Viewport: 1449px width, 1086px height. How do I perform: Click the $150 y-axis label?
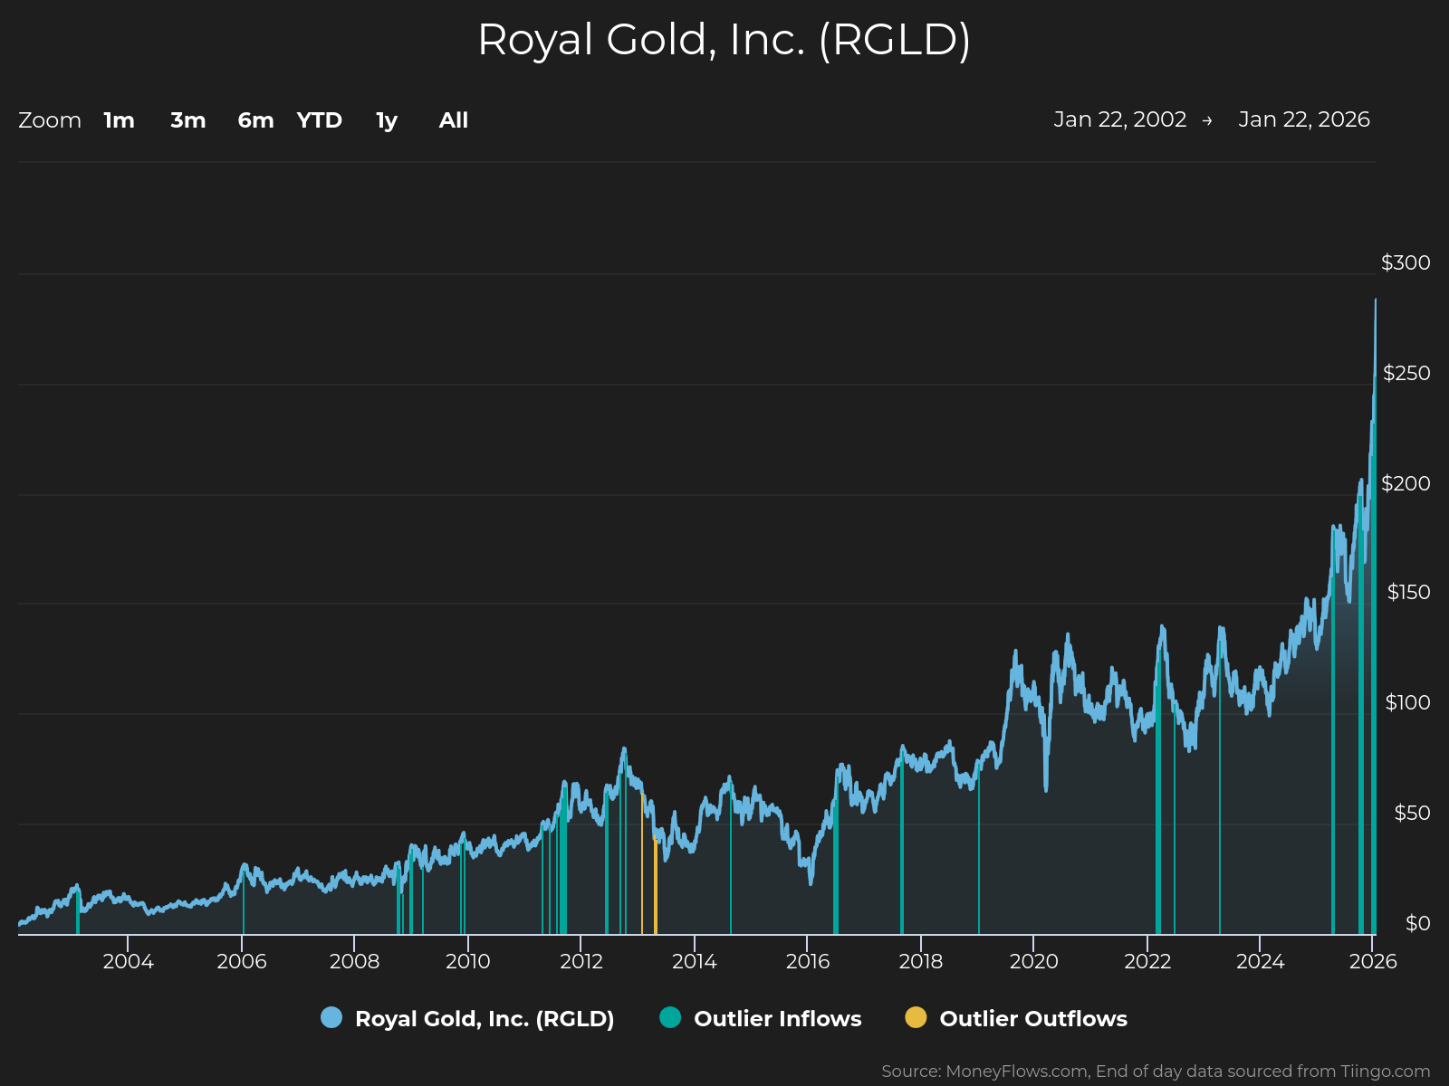(1409, 592)
